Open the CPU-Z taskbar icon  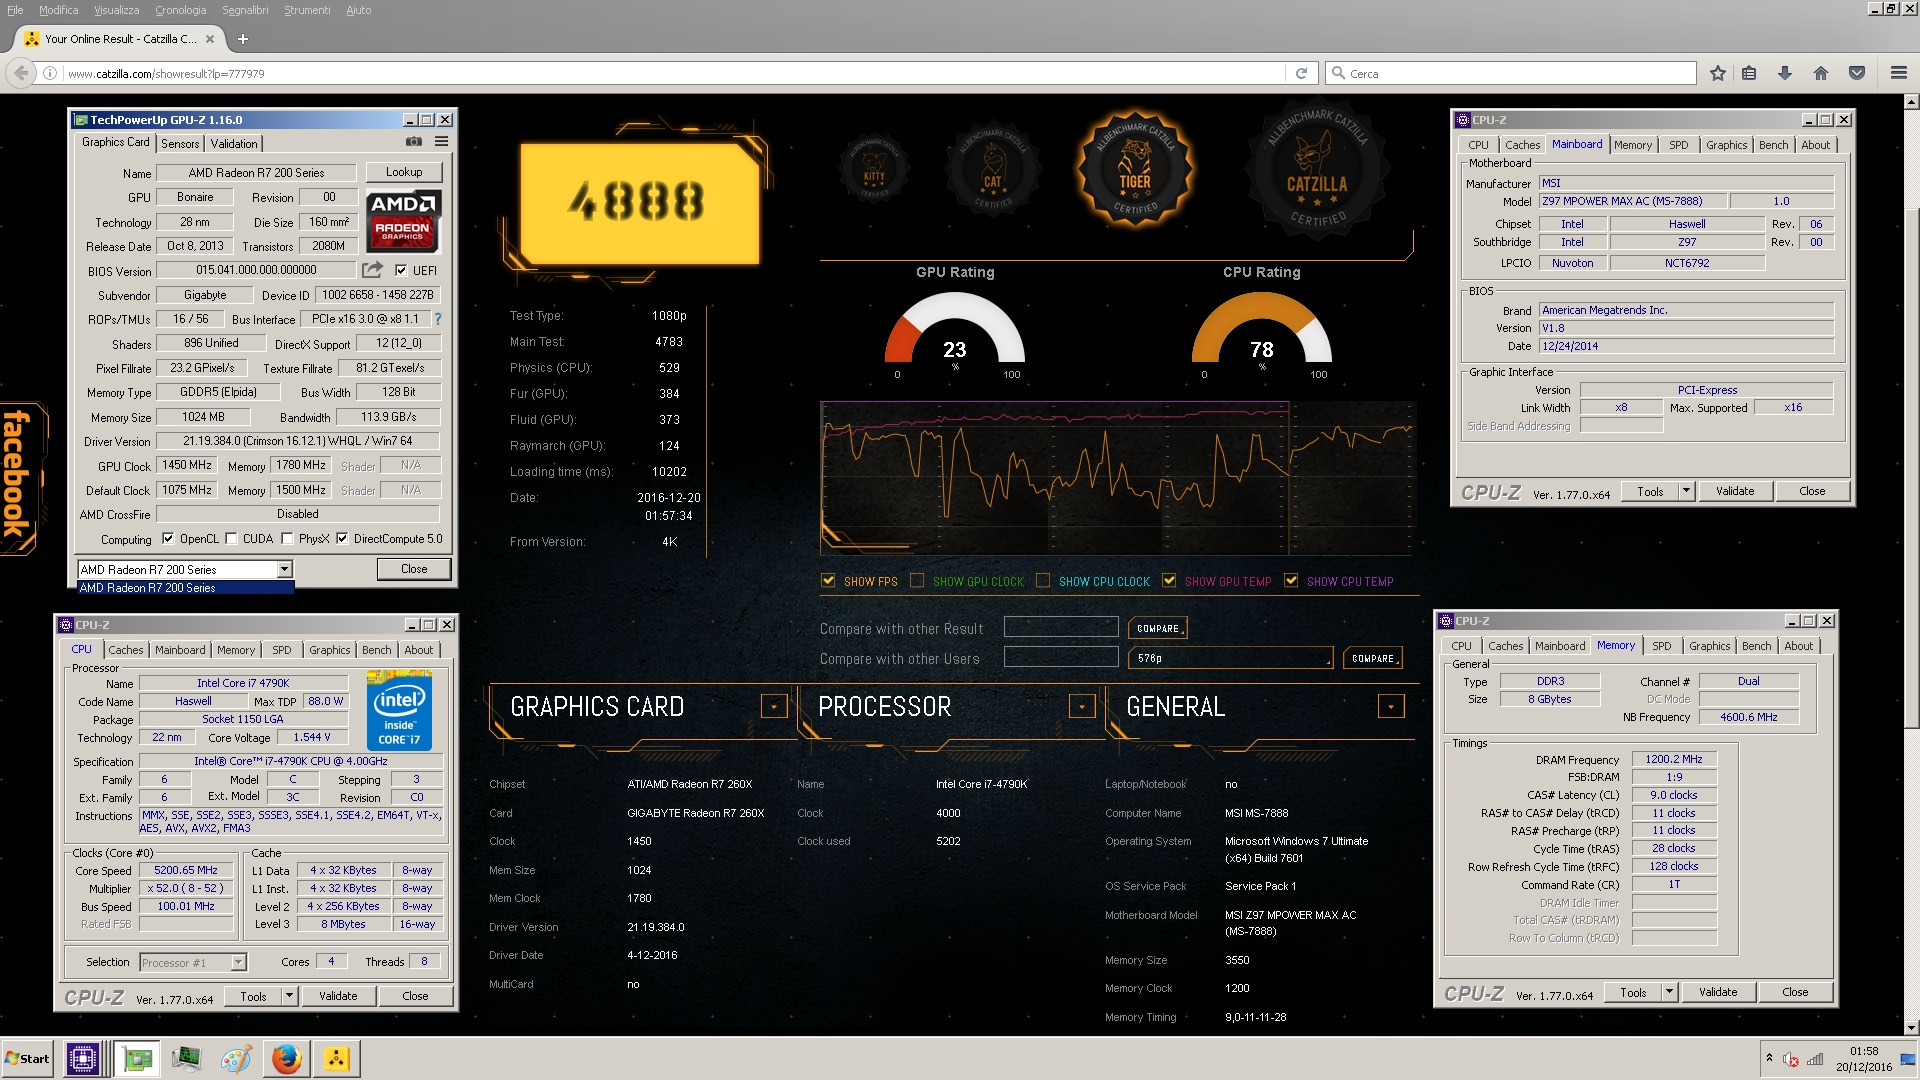tap(83, 1058)
